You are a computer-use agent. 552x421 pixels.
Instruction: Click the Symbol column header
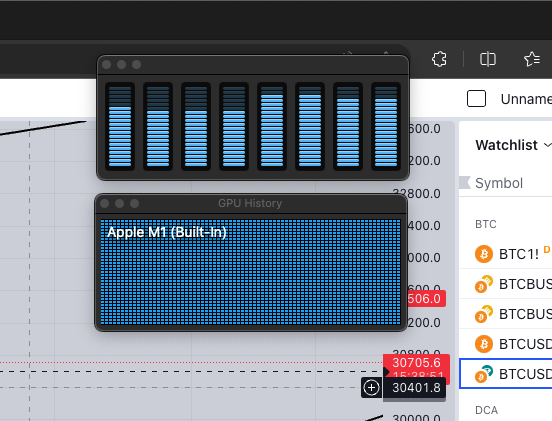[499, 183]
